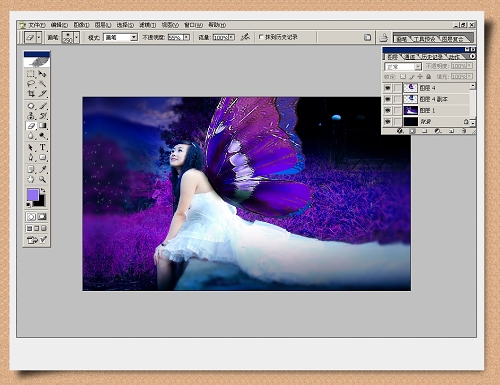Open the tool preset picker arrow
Image resolution: width=500 pixels, height=385 pixels.
(x=39, y=38)
